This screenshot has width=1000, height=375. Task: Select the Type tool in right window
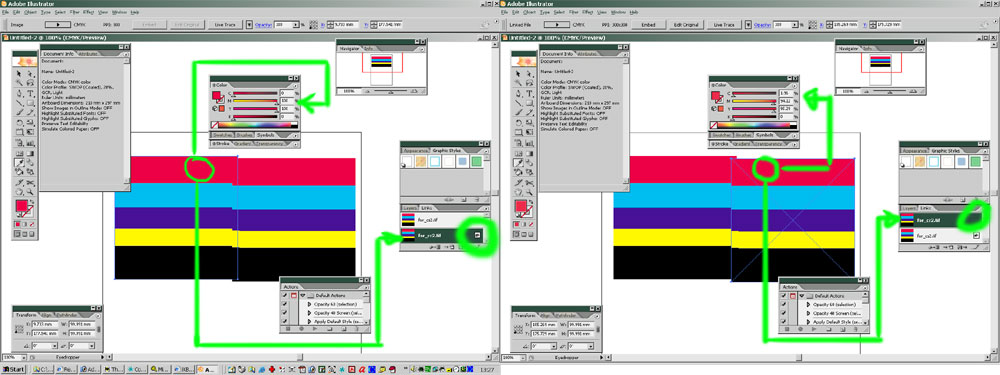point(529,93)
